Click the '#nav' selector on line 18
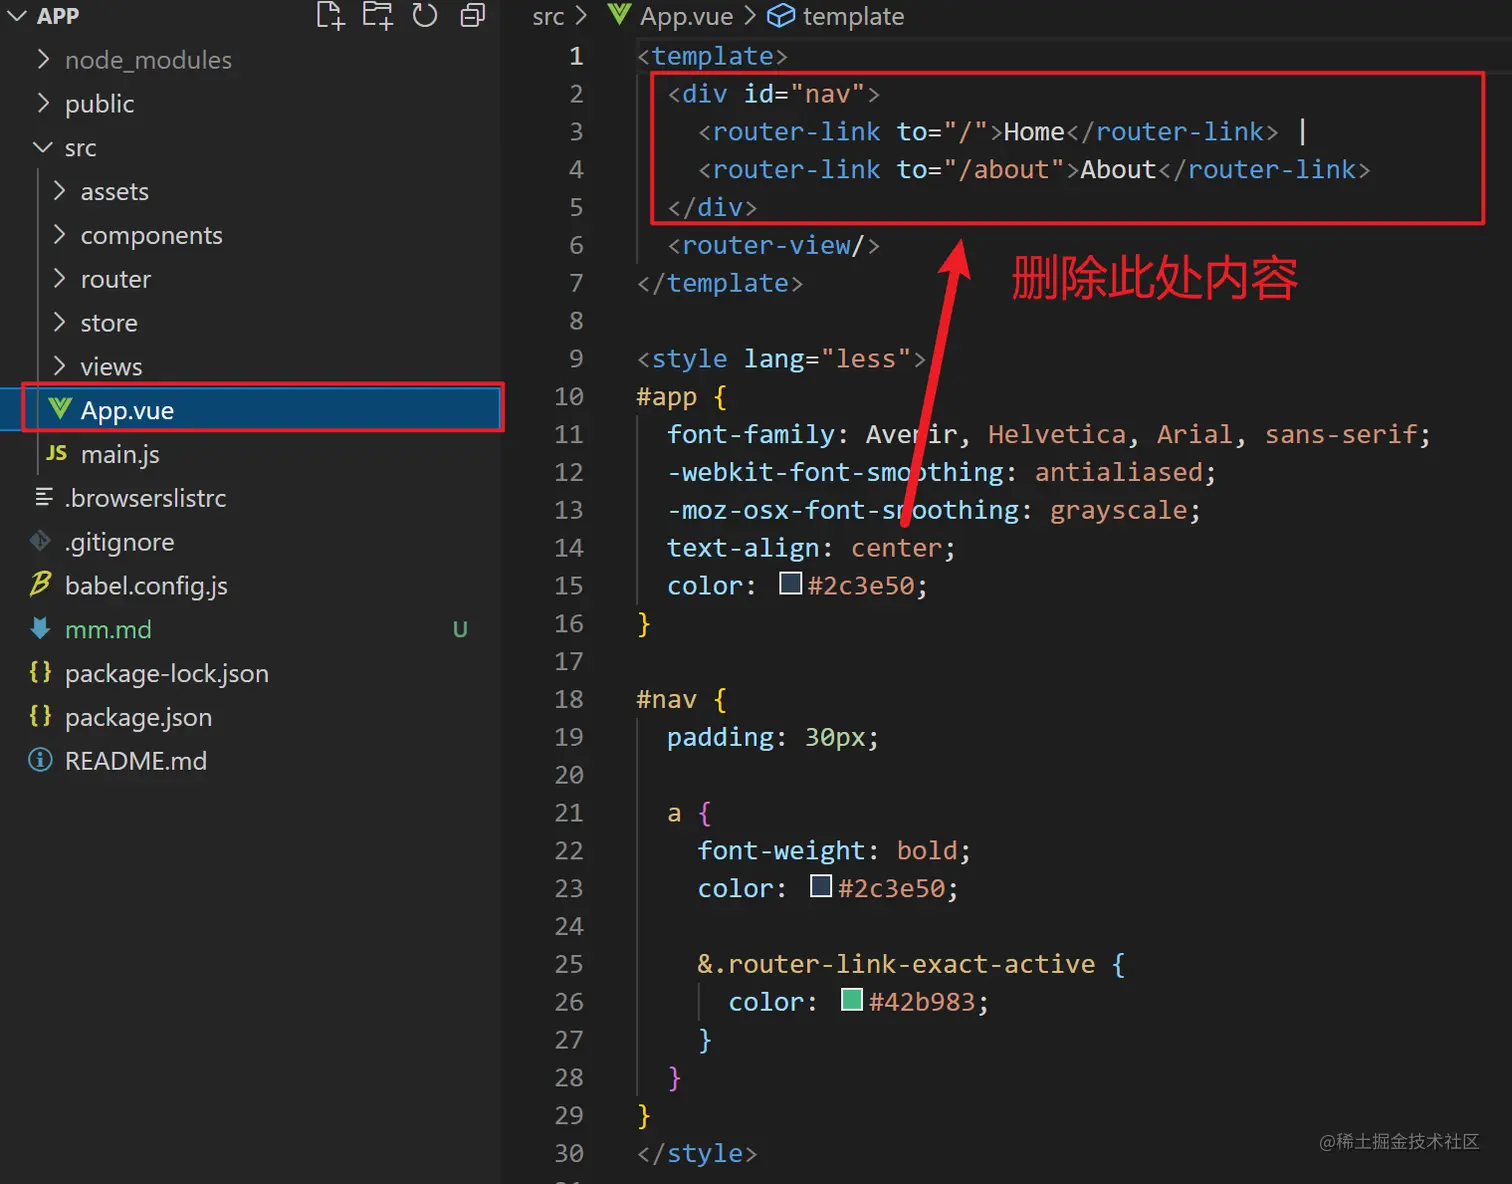The width and height of the screenshot is (1512, 1184). click(667, 699)
